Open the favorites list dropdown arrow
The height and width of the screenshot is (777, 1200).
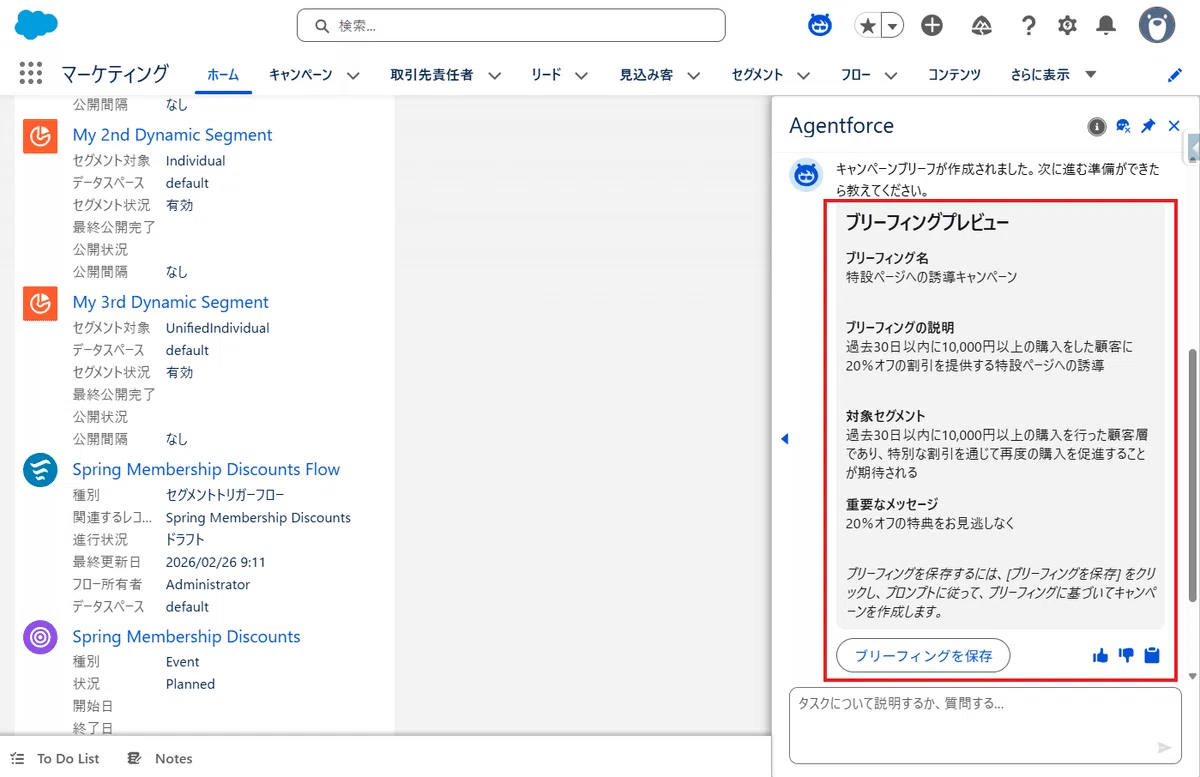[892, 26]
